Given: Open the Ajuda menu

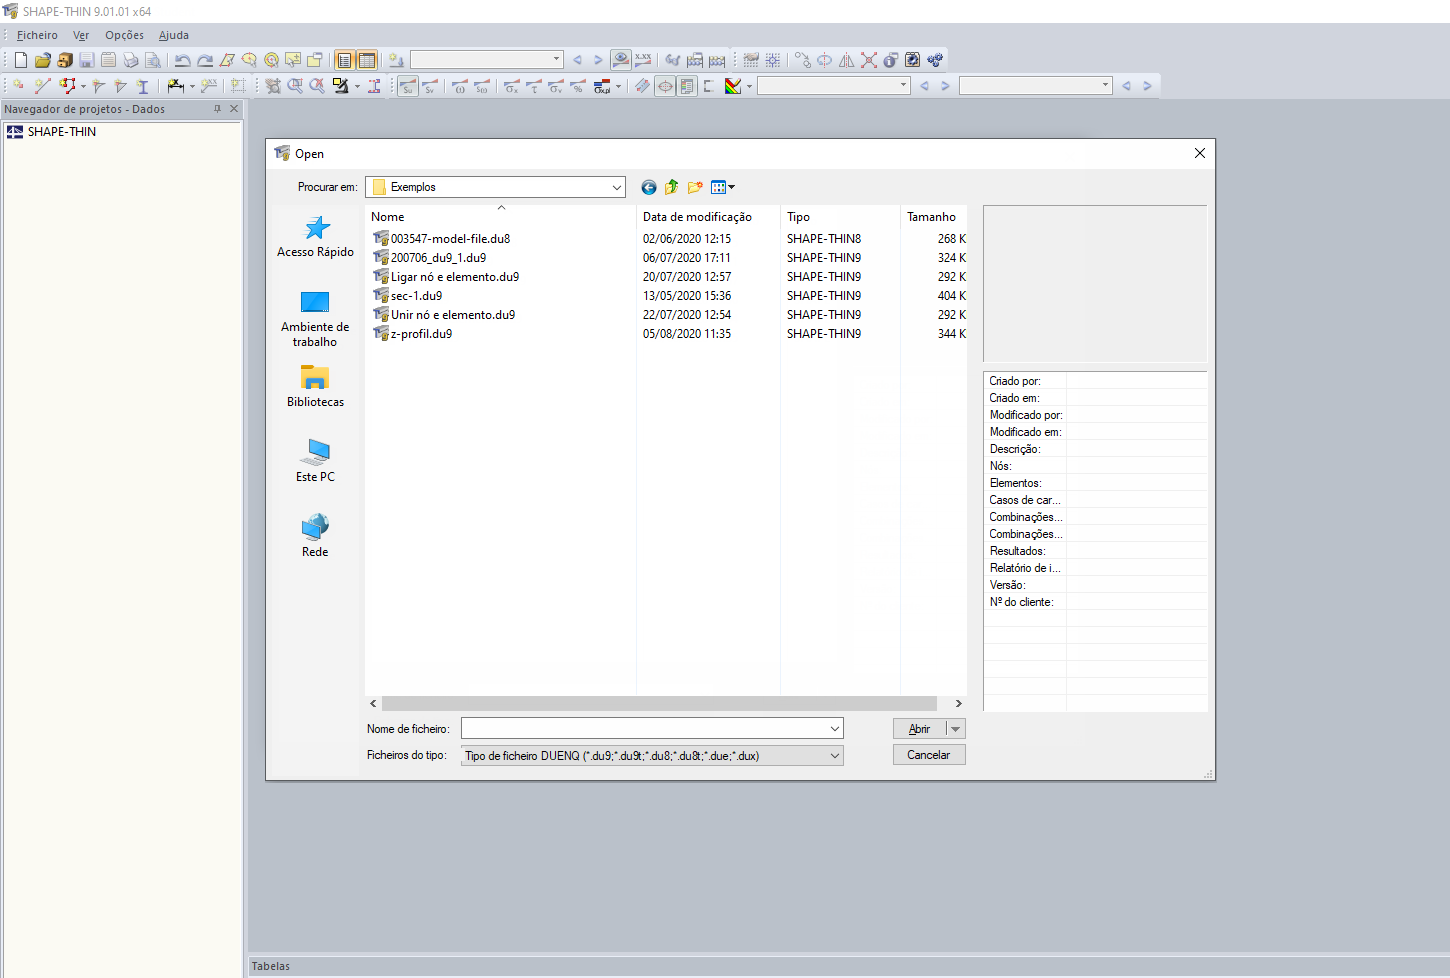Looking at the screenshot, I should [174, 35].
